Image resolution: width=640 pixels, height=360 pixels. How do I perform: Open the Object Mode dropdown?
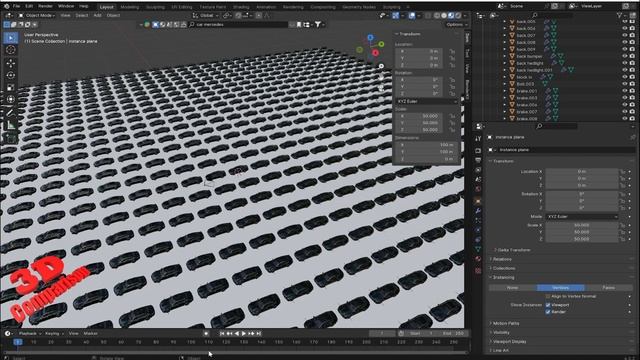pos(37,16)
